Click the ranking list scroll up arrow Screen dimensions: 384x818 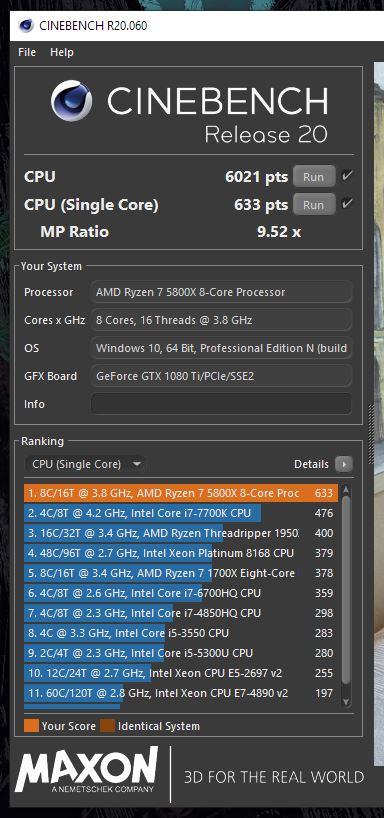[x=346, y=490]
